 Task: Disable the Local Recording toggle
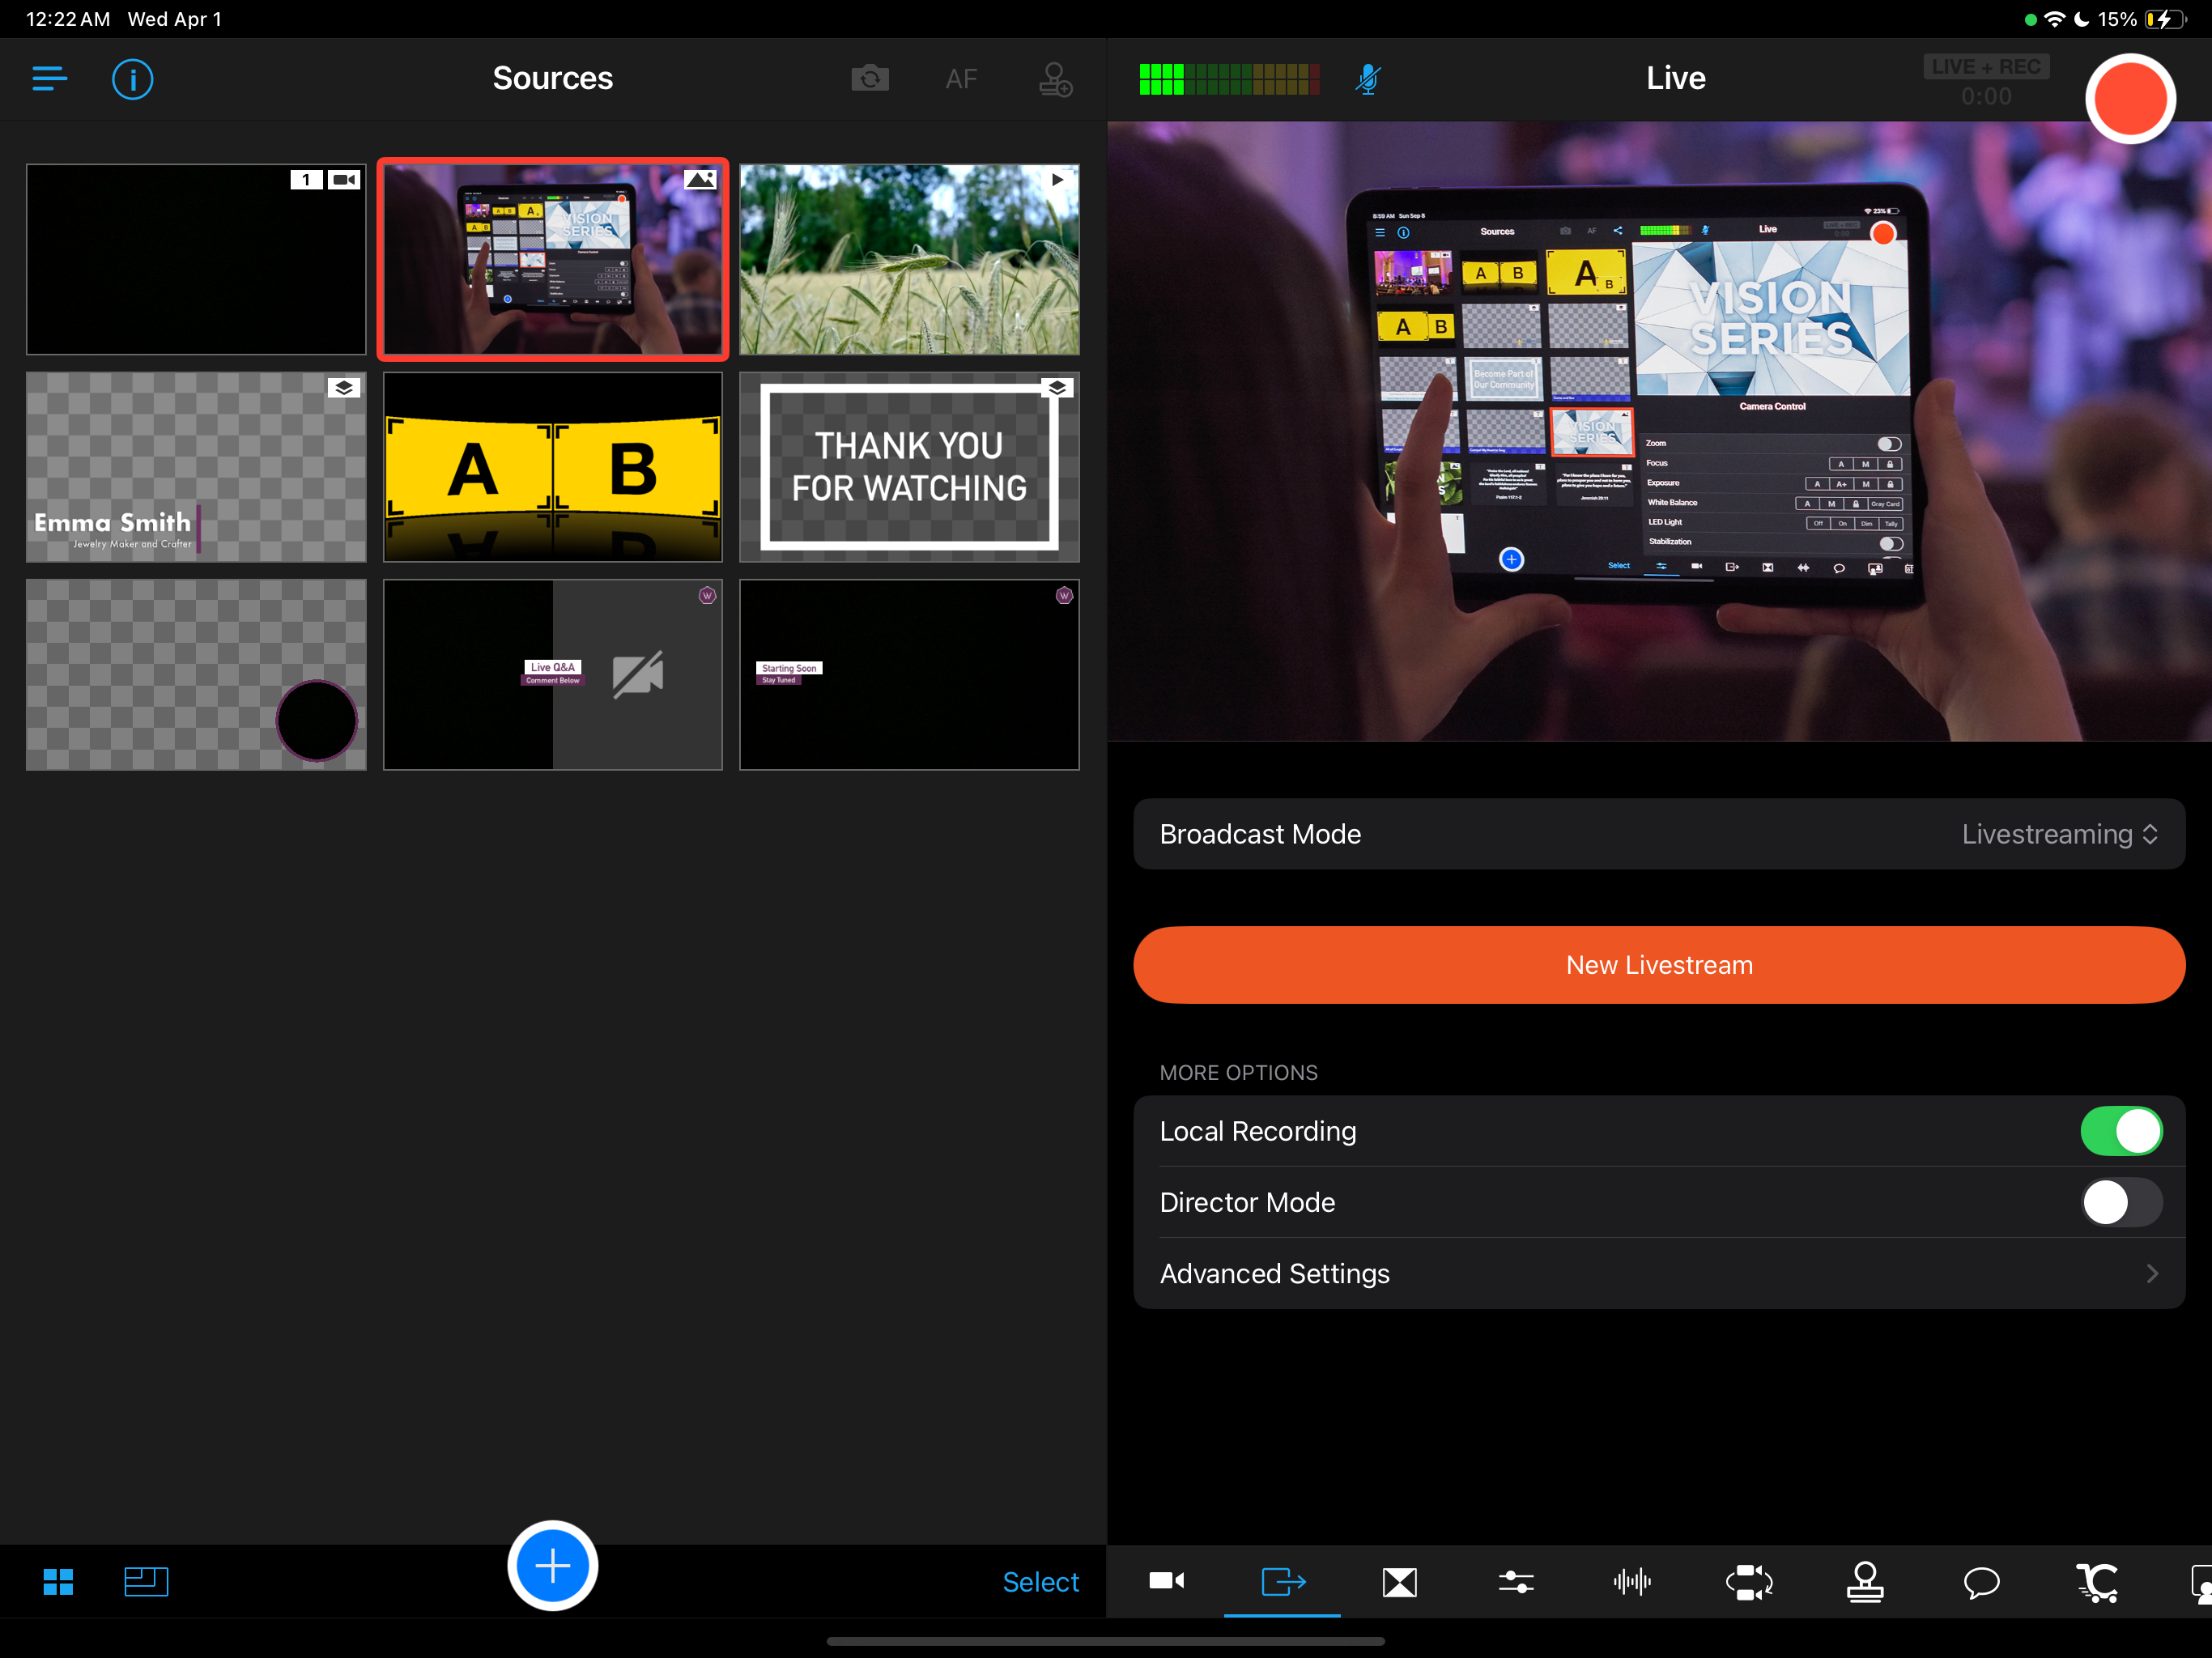(x=2120, y=1131)
